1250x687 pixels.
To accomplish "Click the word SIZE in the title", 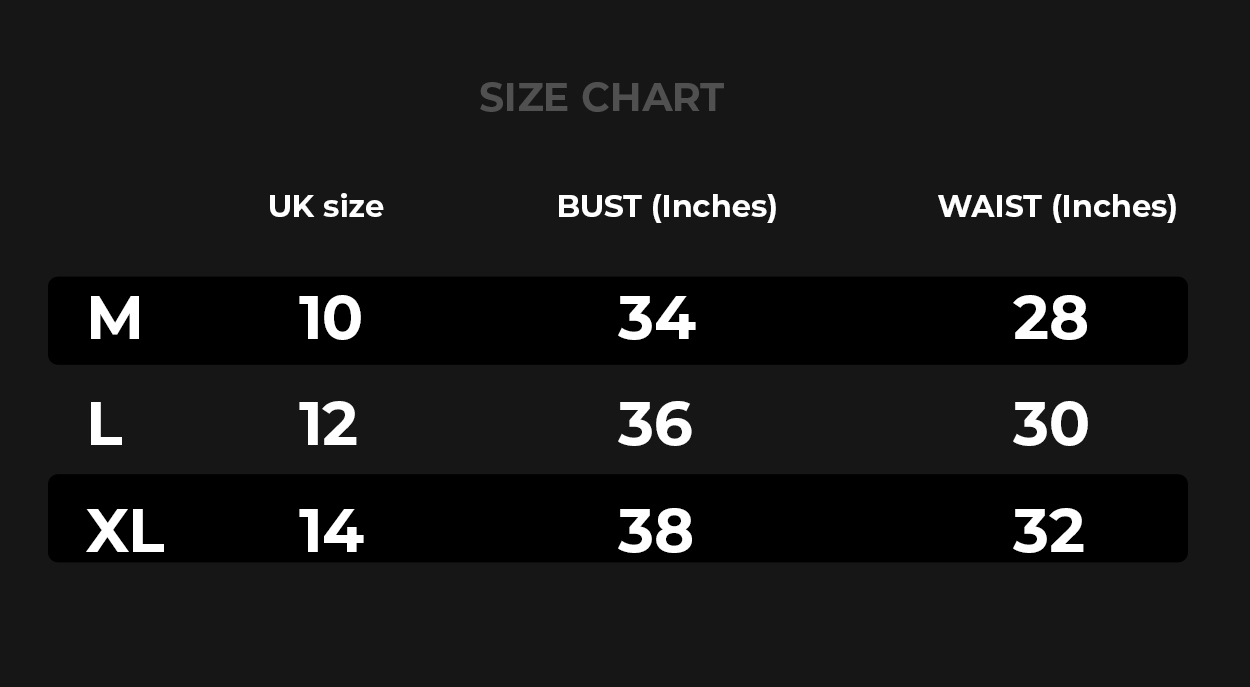I will click(x=524, y=97).
